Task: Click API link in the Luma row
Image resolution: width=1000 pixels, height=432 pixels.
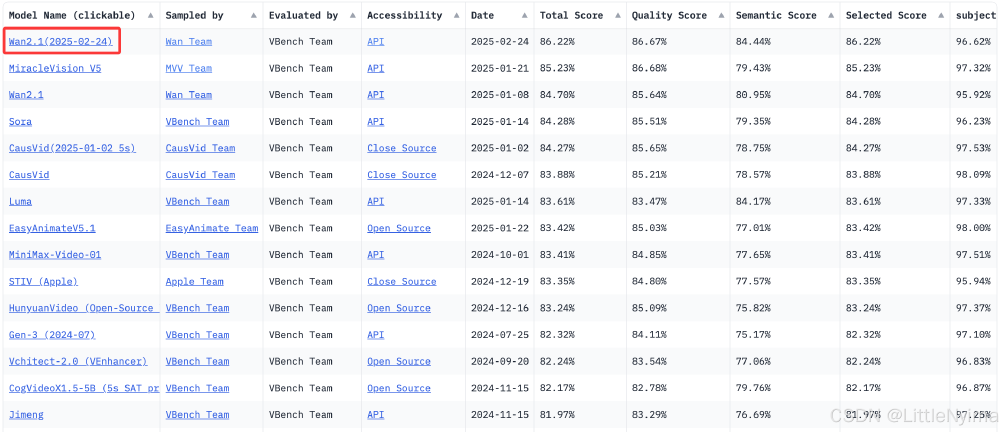Action: 375,202
